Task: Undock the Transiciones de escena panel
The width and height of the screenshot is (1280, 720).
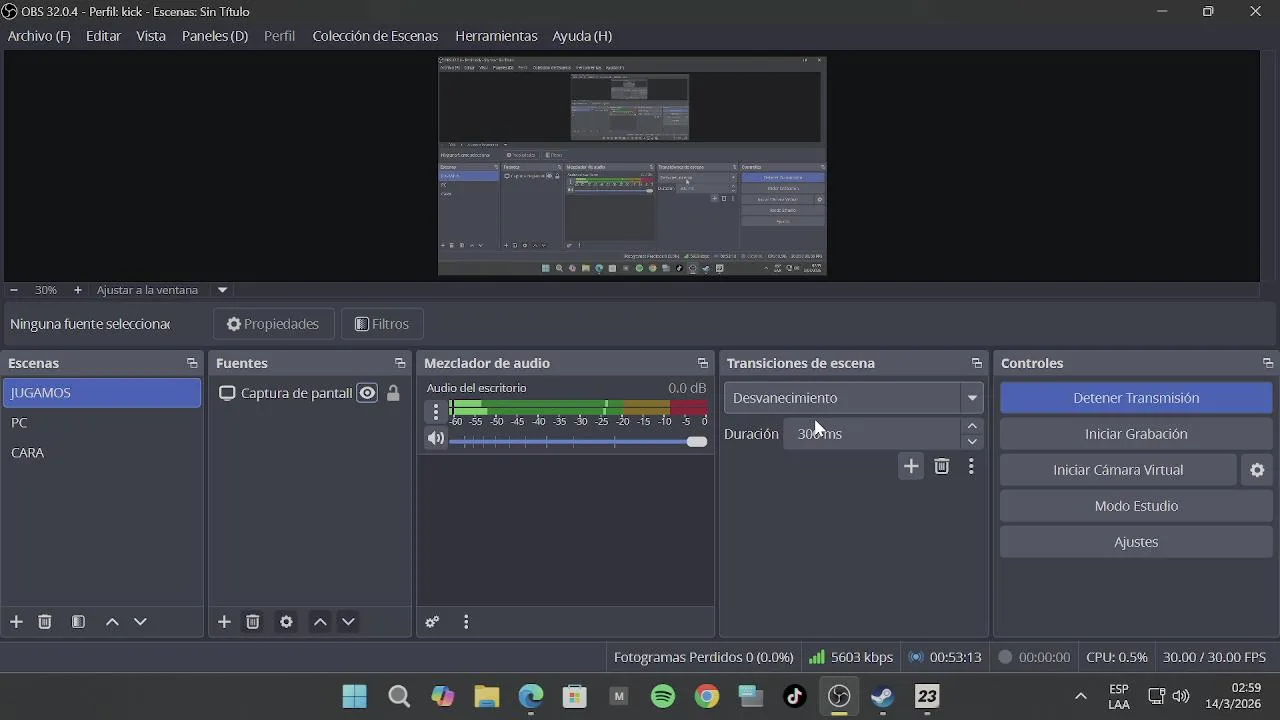Action: point(977,363)
